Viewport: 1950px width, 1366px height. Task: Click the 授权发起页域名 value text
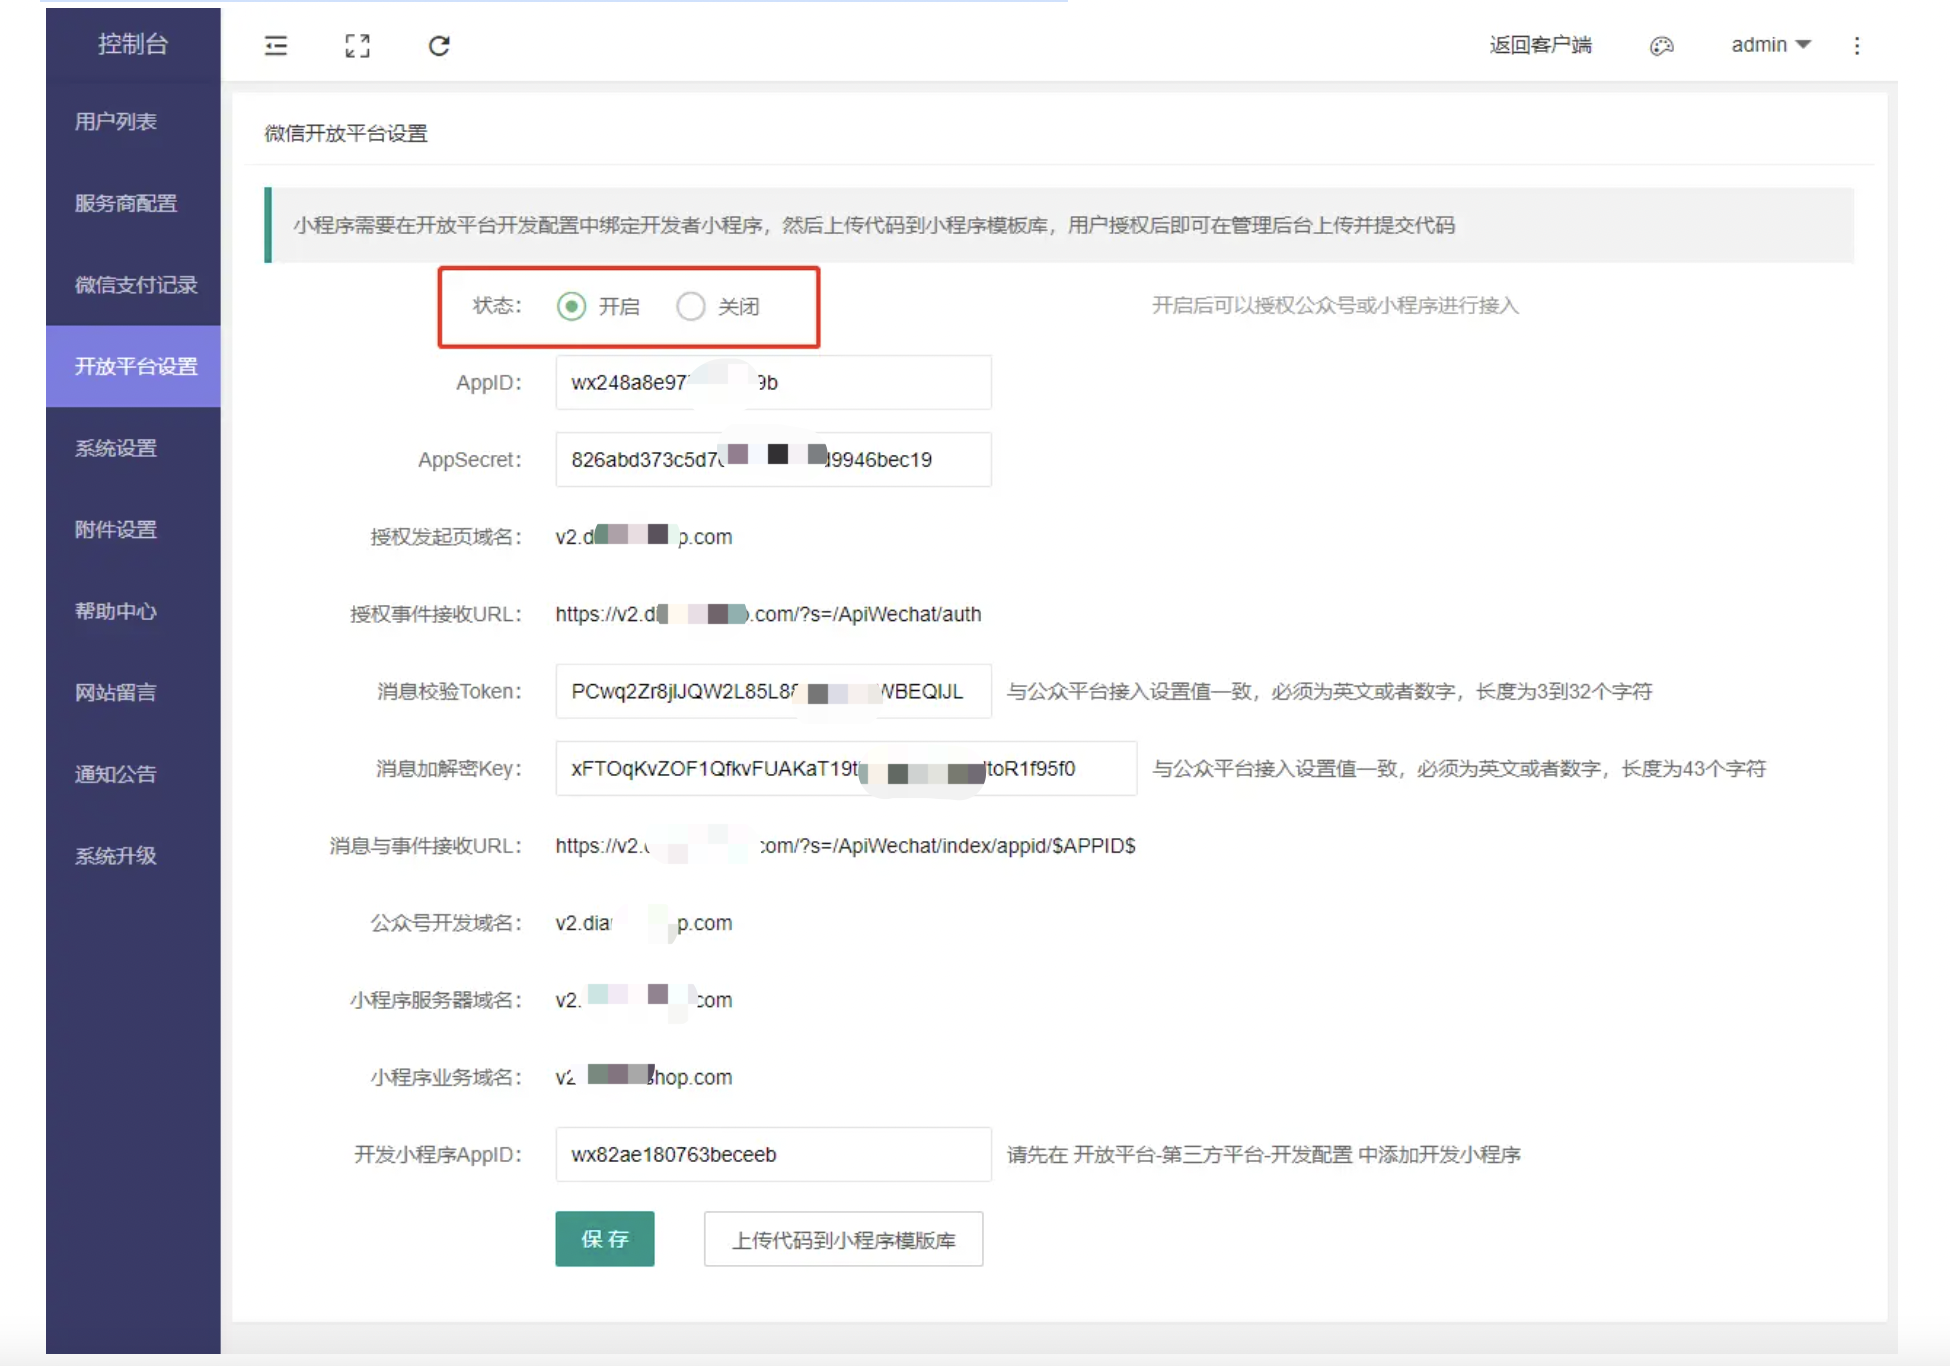[643, 537]
